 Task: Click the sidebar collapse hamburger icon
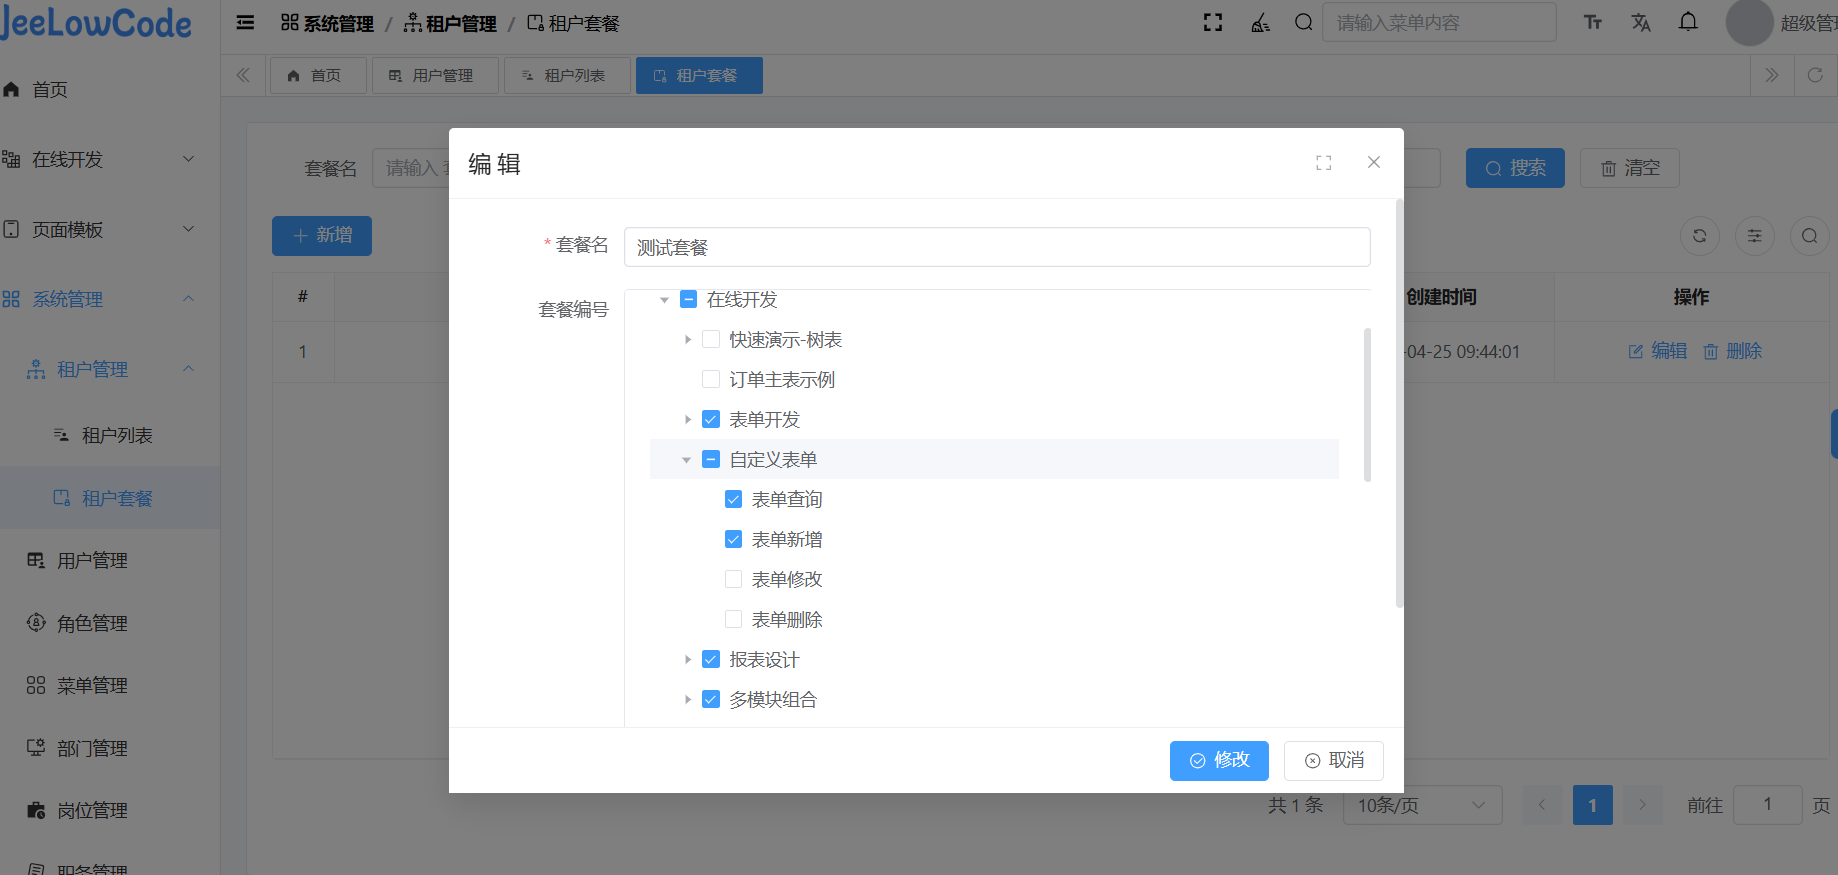[245, 23]
